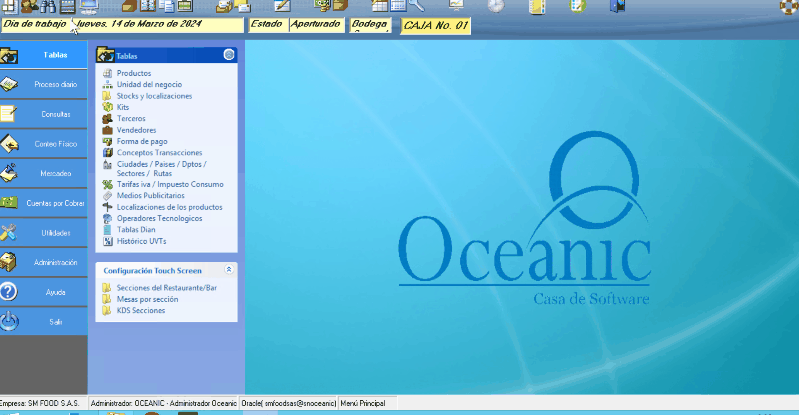This screenshot has width=799, height=415.
Task: Open Unidad del negocio
Action: (x=149, y=85)
